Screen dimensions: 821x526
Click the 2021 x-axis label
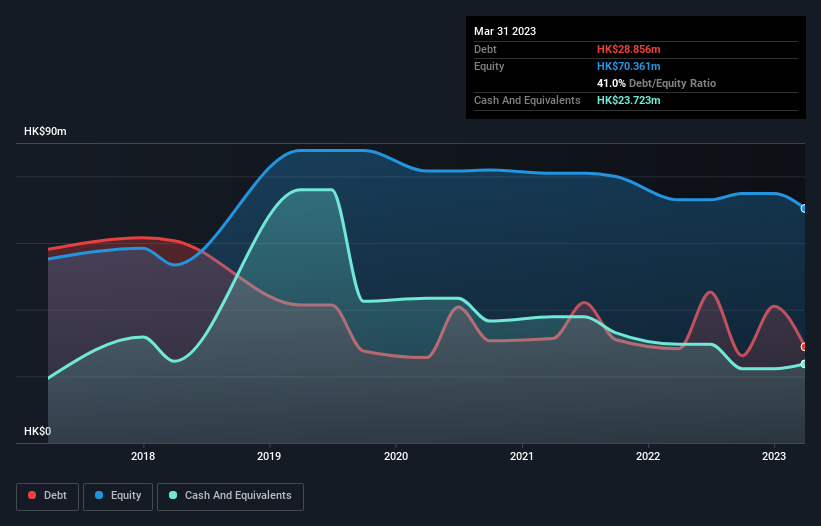pyautogui.click(x=522, y=456)
